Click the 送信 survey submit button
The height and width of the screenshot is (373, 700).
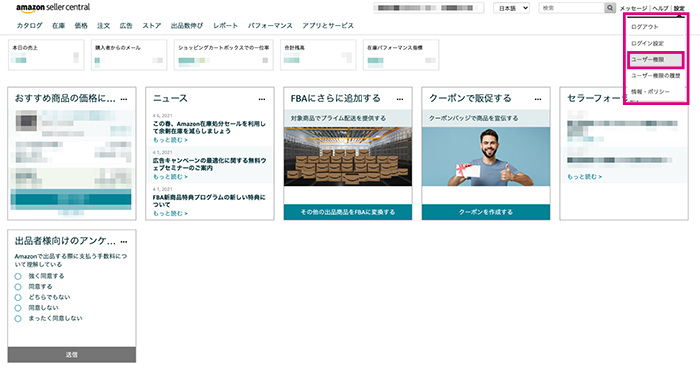pyautogui.click(x=72, y=355)
